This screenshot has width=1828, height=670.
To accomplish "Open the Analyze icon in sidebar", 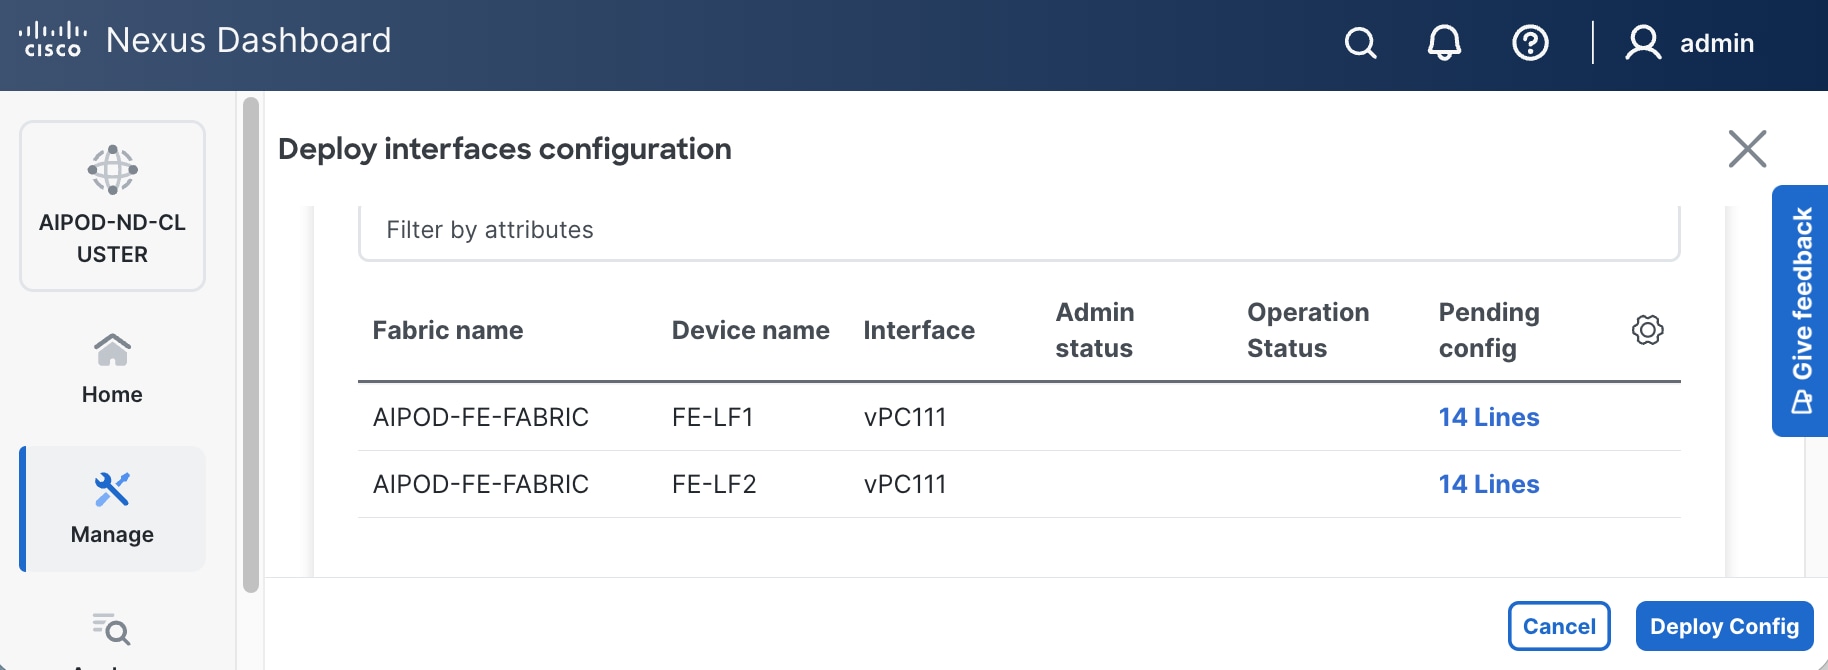I will tap(112, 630).
